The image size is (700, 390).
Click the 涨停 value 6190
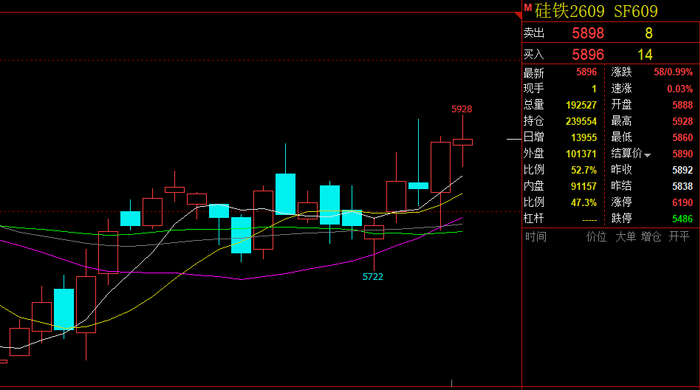683,203
